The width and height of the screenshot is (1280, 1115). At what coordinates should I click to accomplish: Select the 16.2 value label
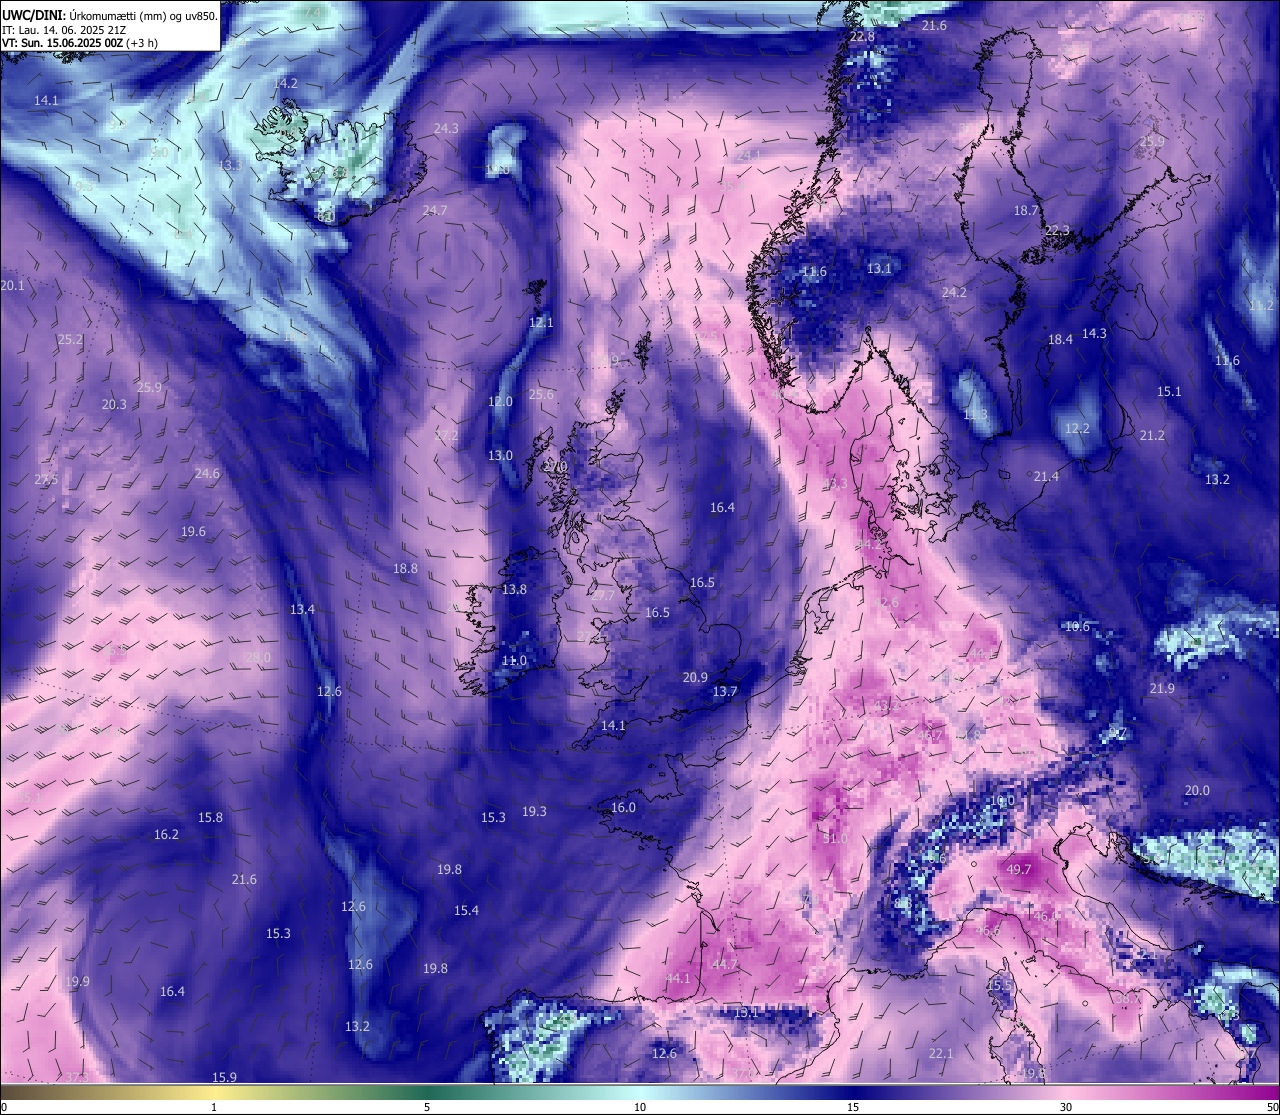tap(166, 835)
